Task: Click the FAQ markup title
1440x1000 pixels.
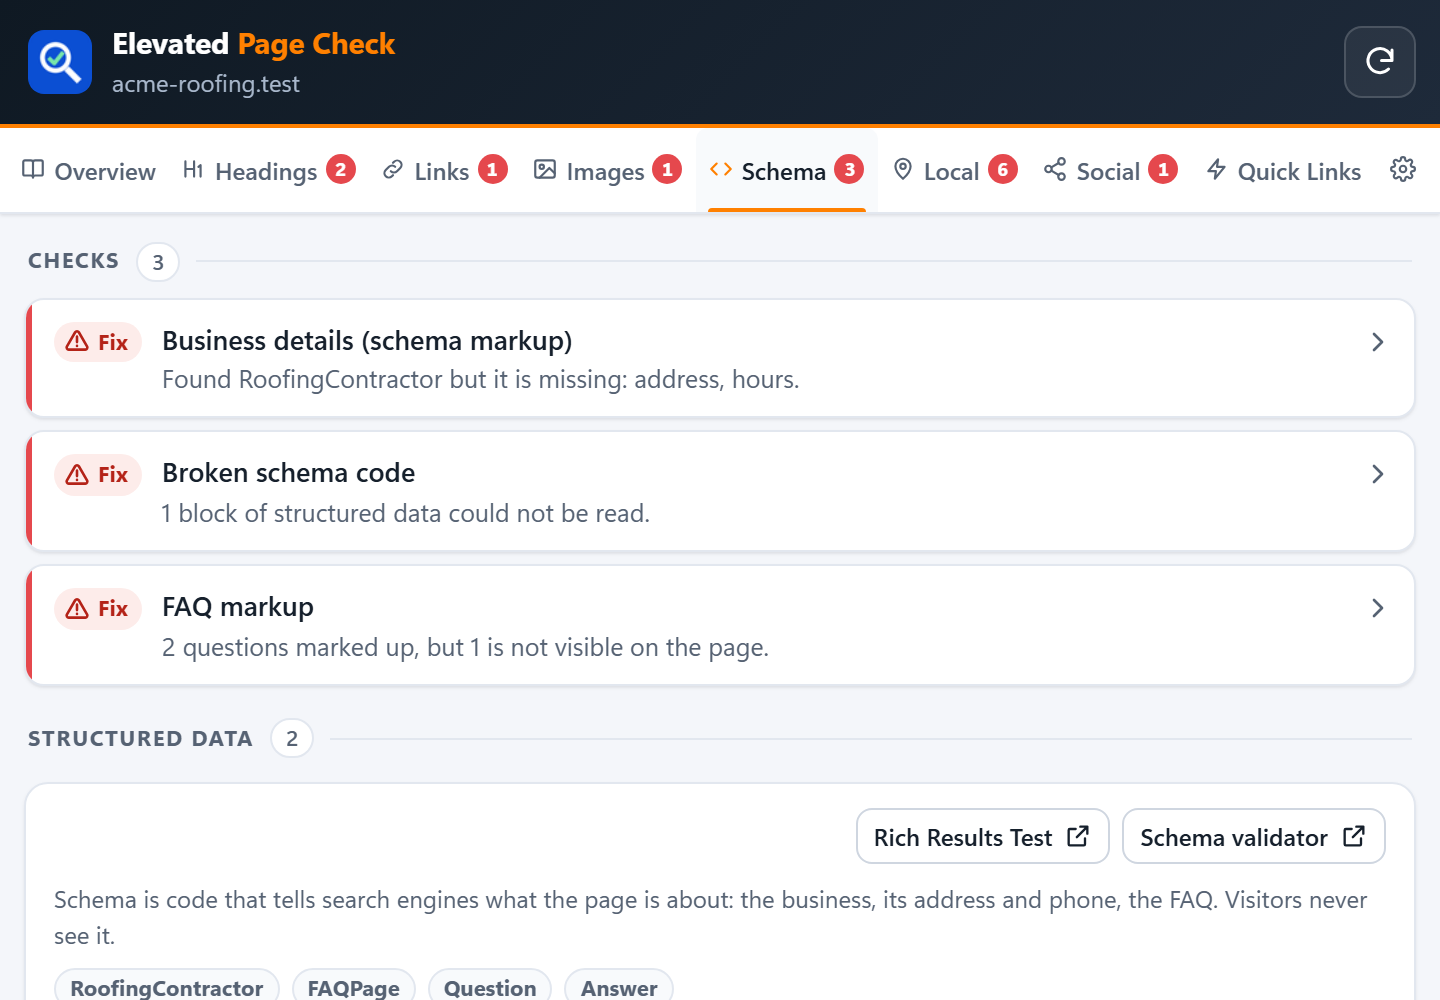Action: tap(238, 607)
